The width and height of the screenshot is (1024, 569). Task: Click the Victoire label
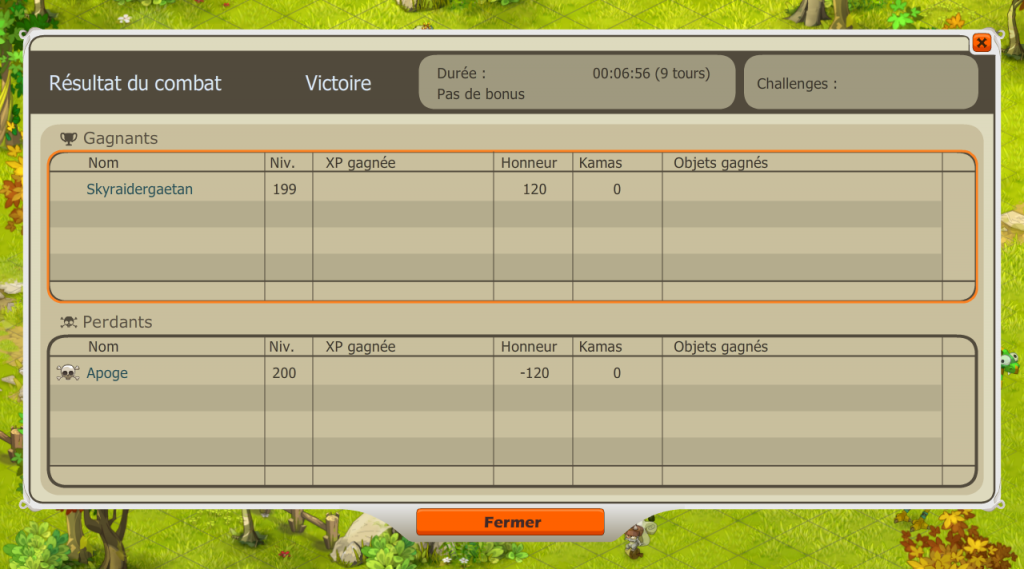coord(338,83)
